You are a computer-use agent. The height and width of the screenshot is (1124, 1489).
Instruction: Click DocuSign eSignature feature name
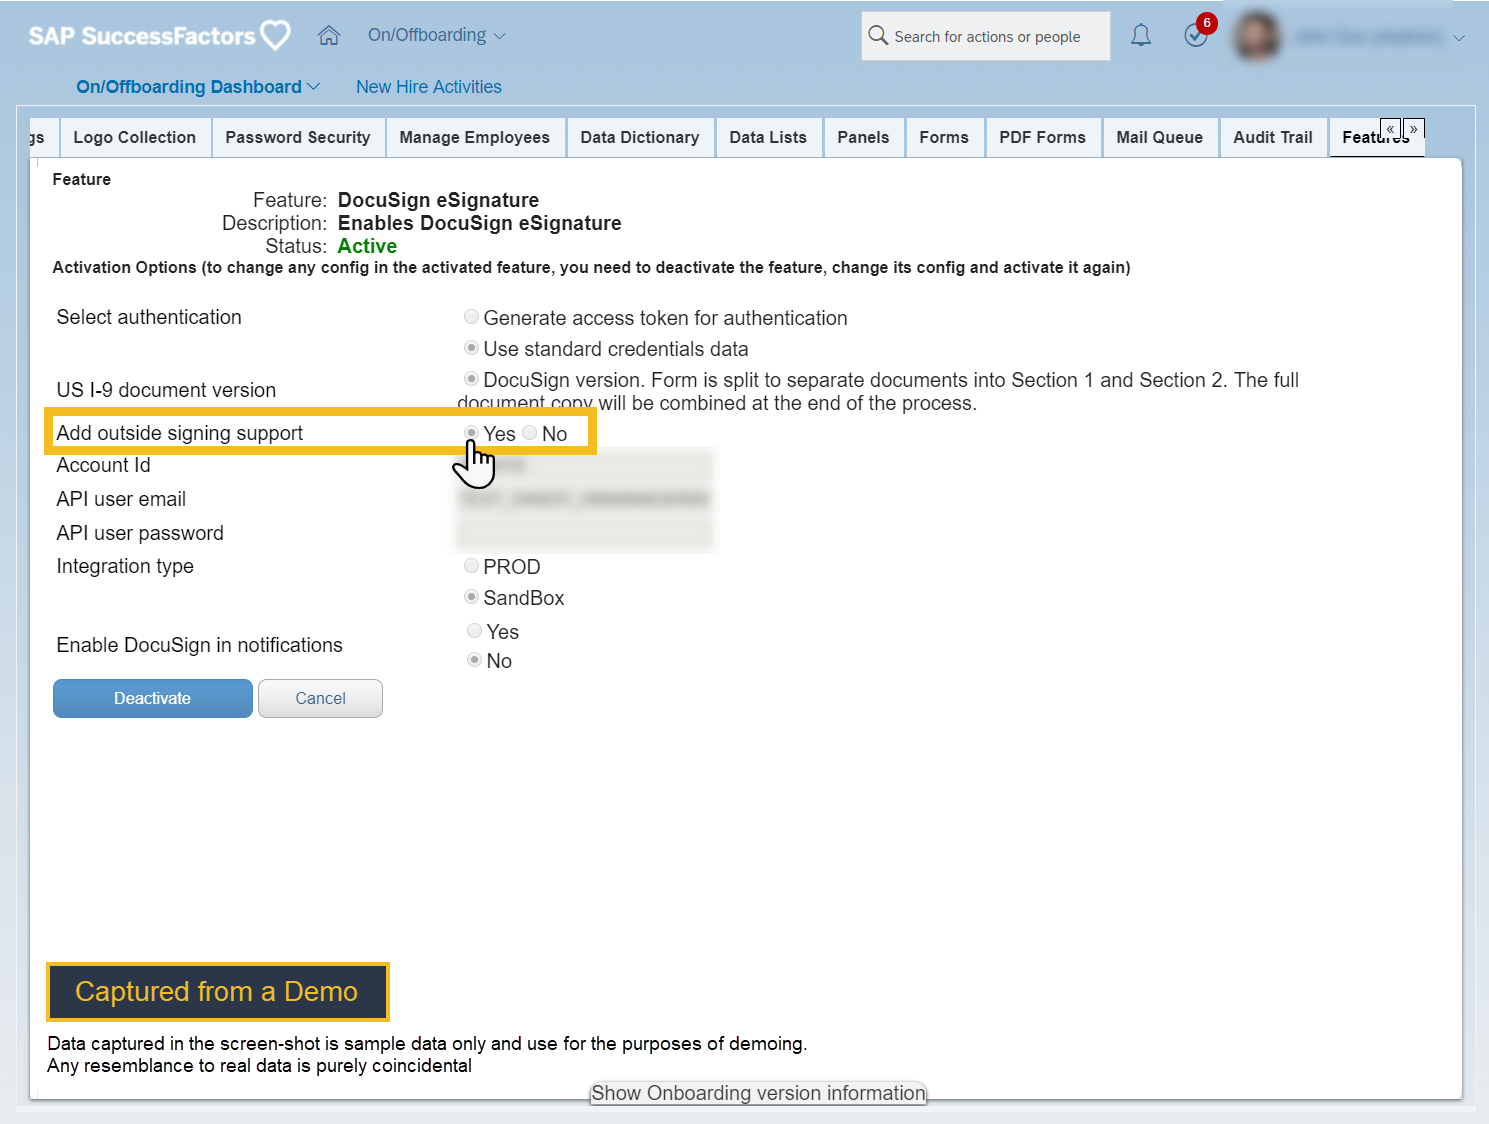pos(438,200)
